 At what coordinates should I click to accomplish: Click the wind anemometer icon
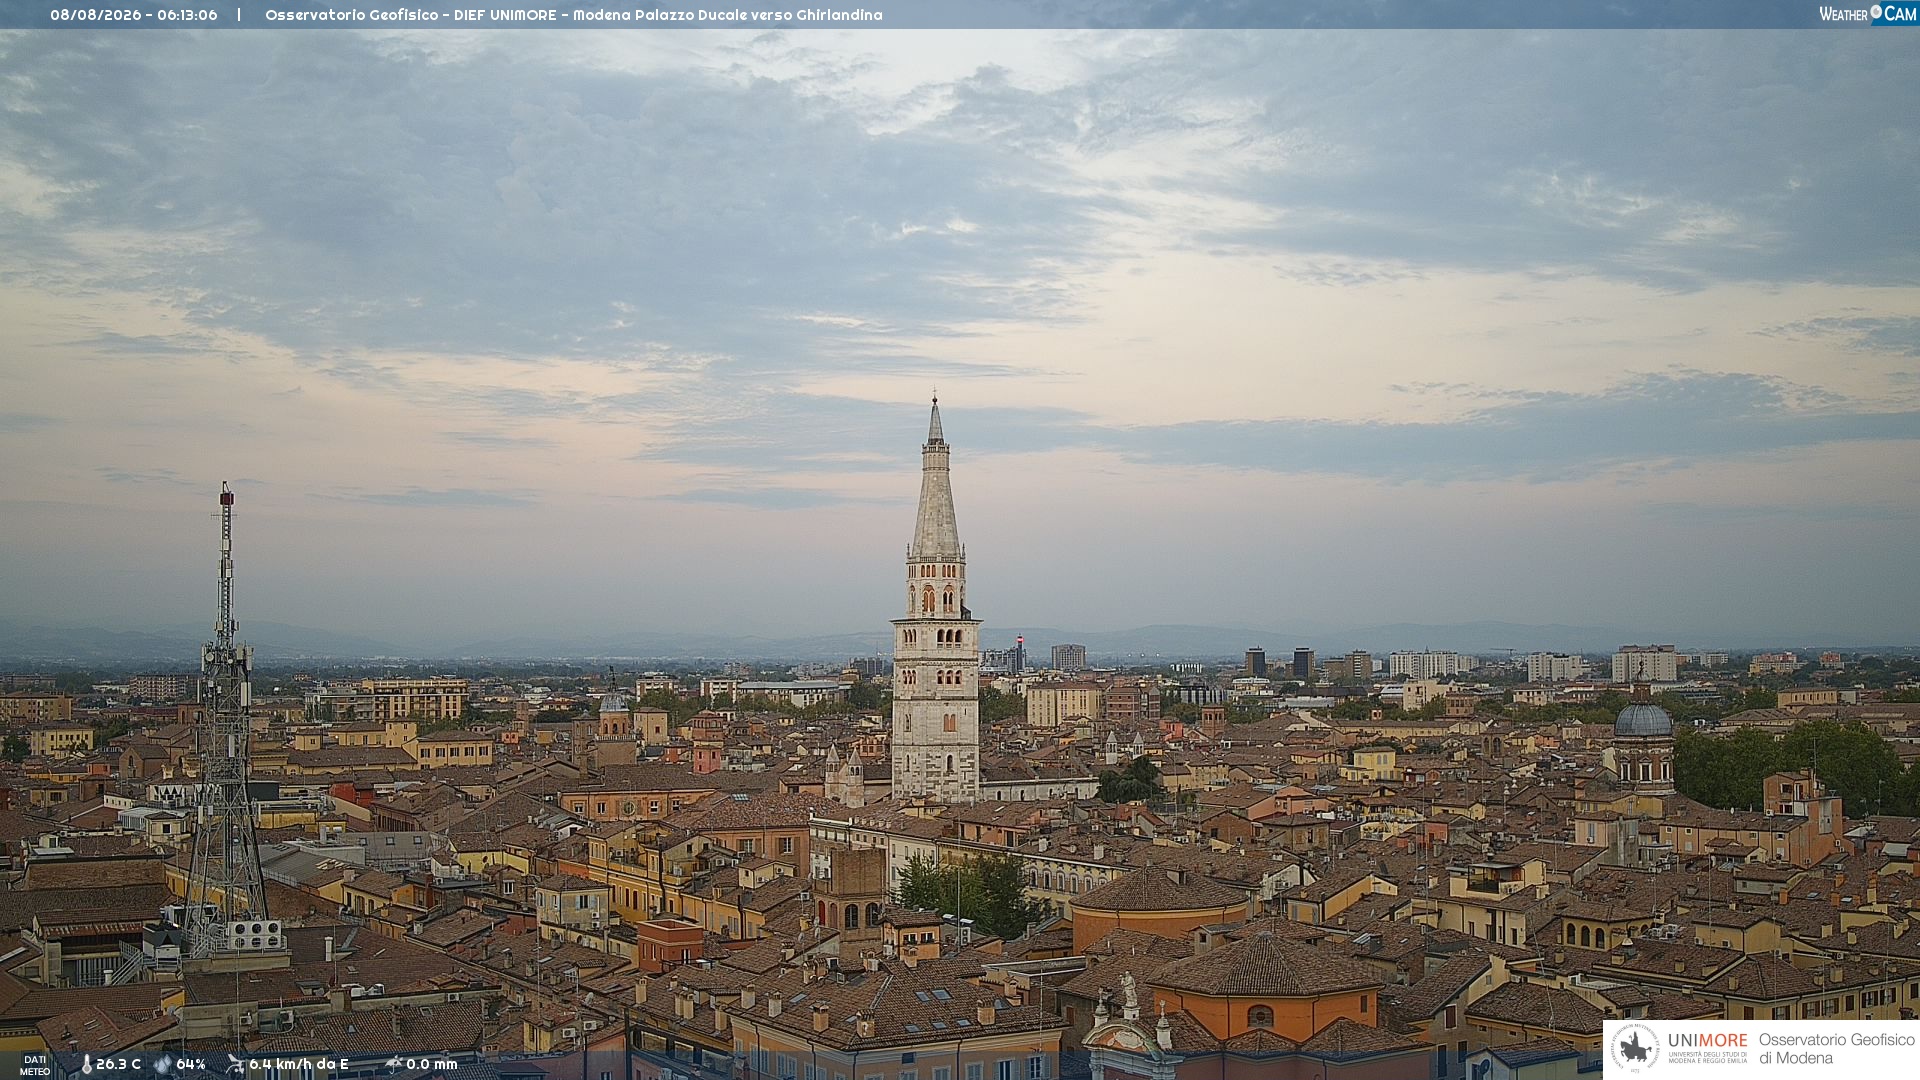[235, 1064]
